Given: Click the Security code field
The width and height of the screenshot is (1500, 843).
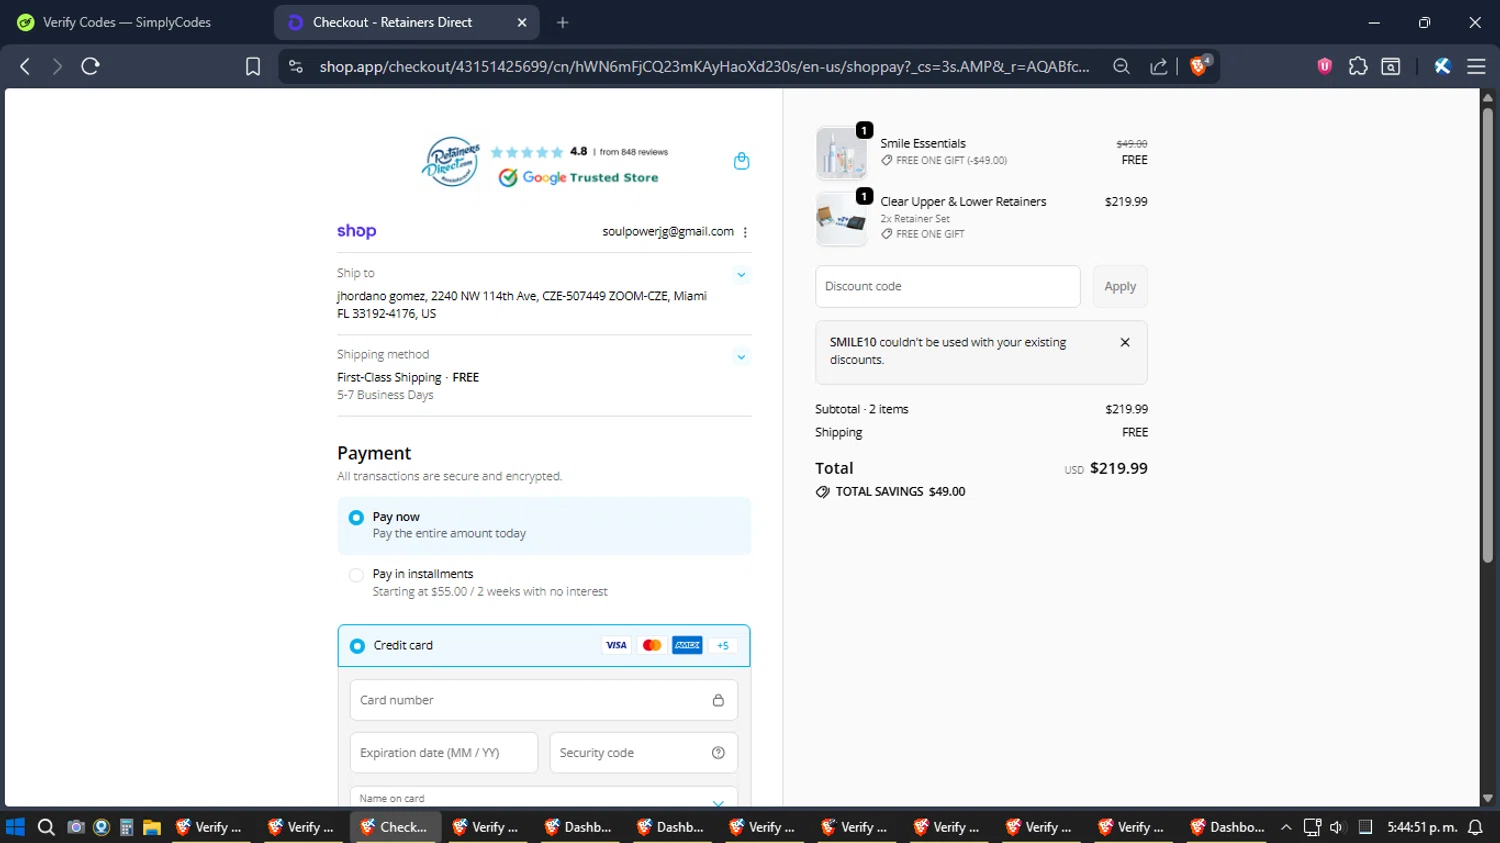Looking at the screenshot, I should click(x=644, y=753).
